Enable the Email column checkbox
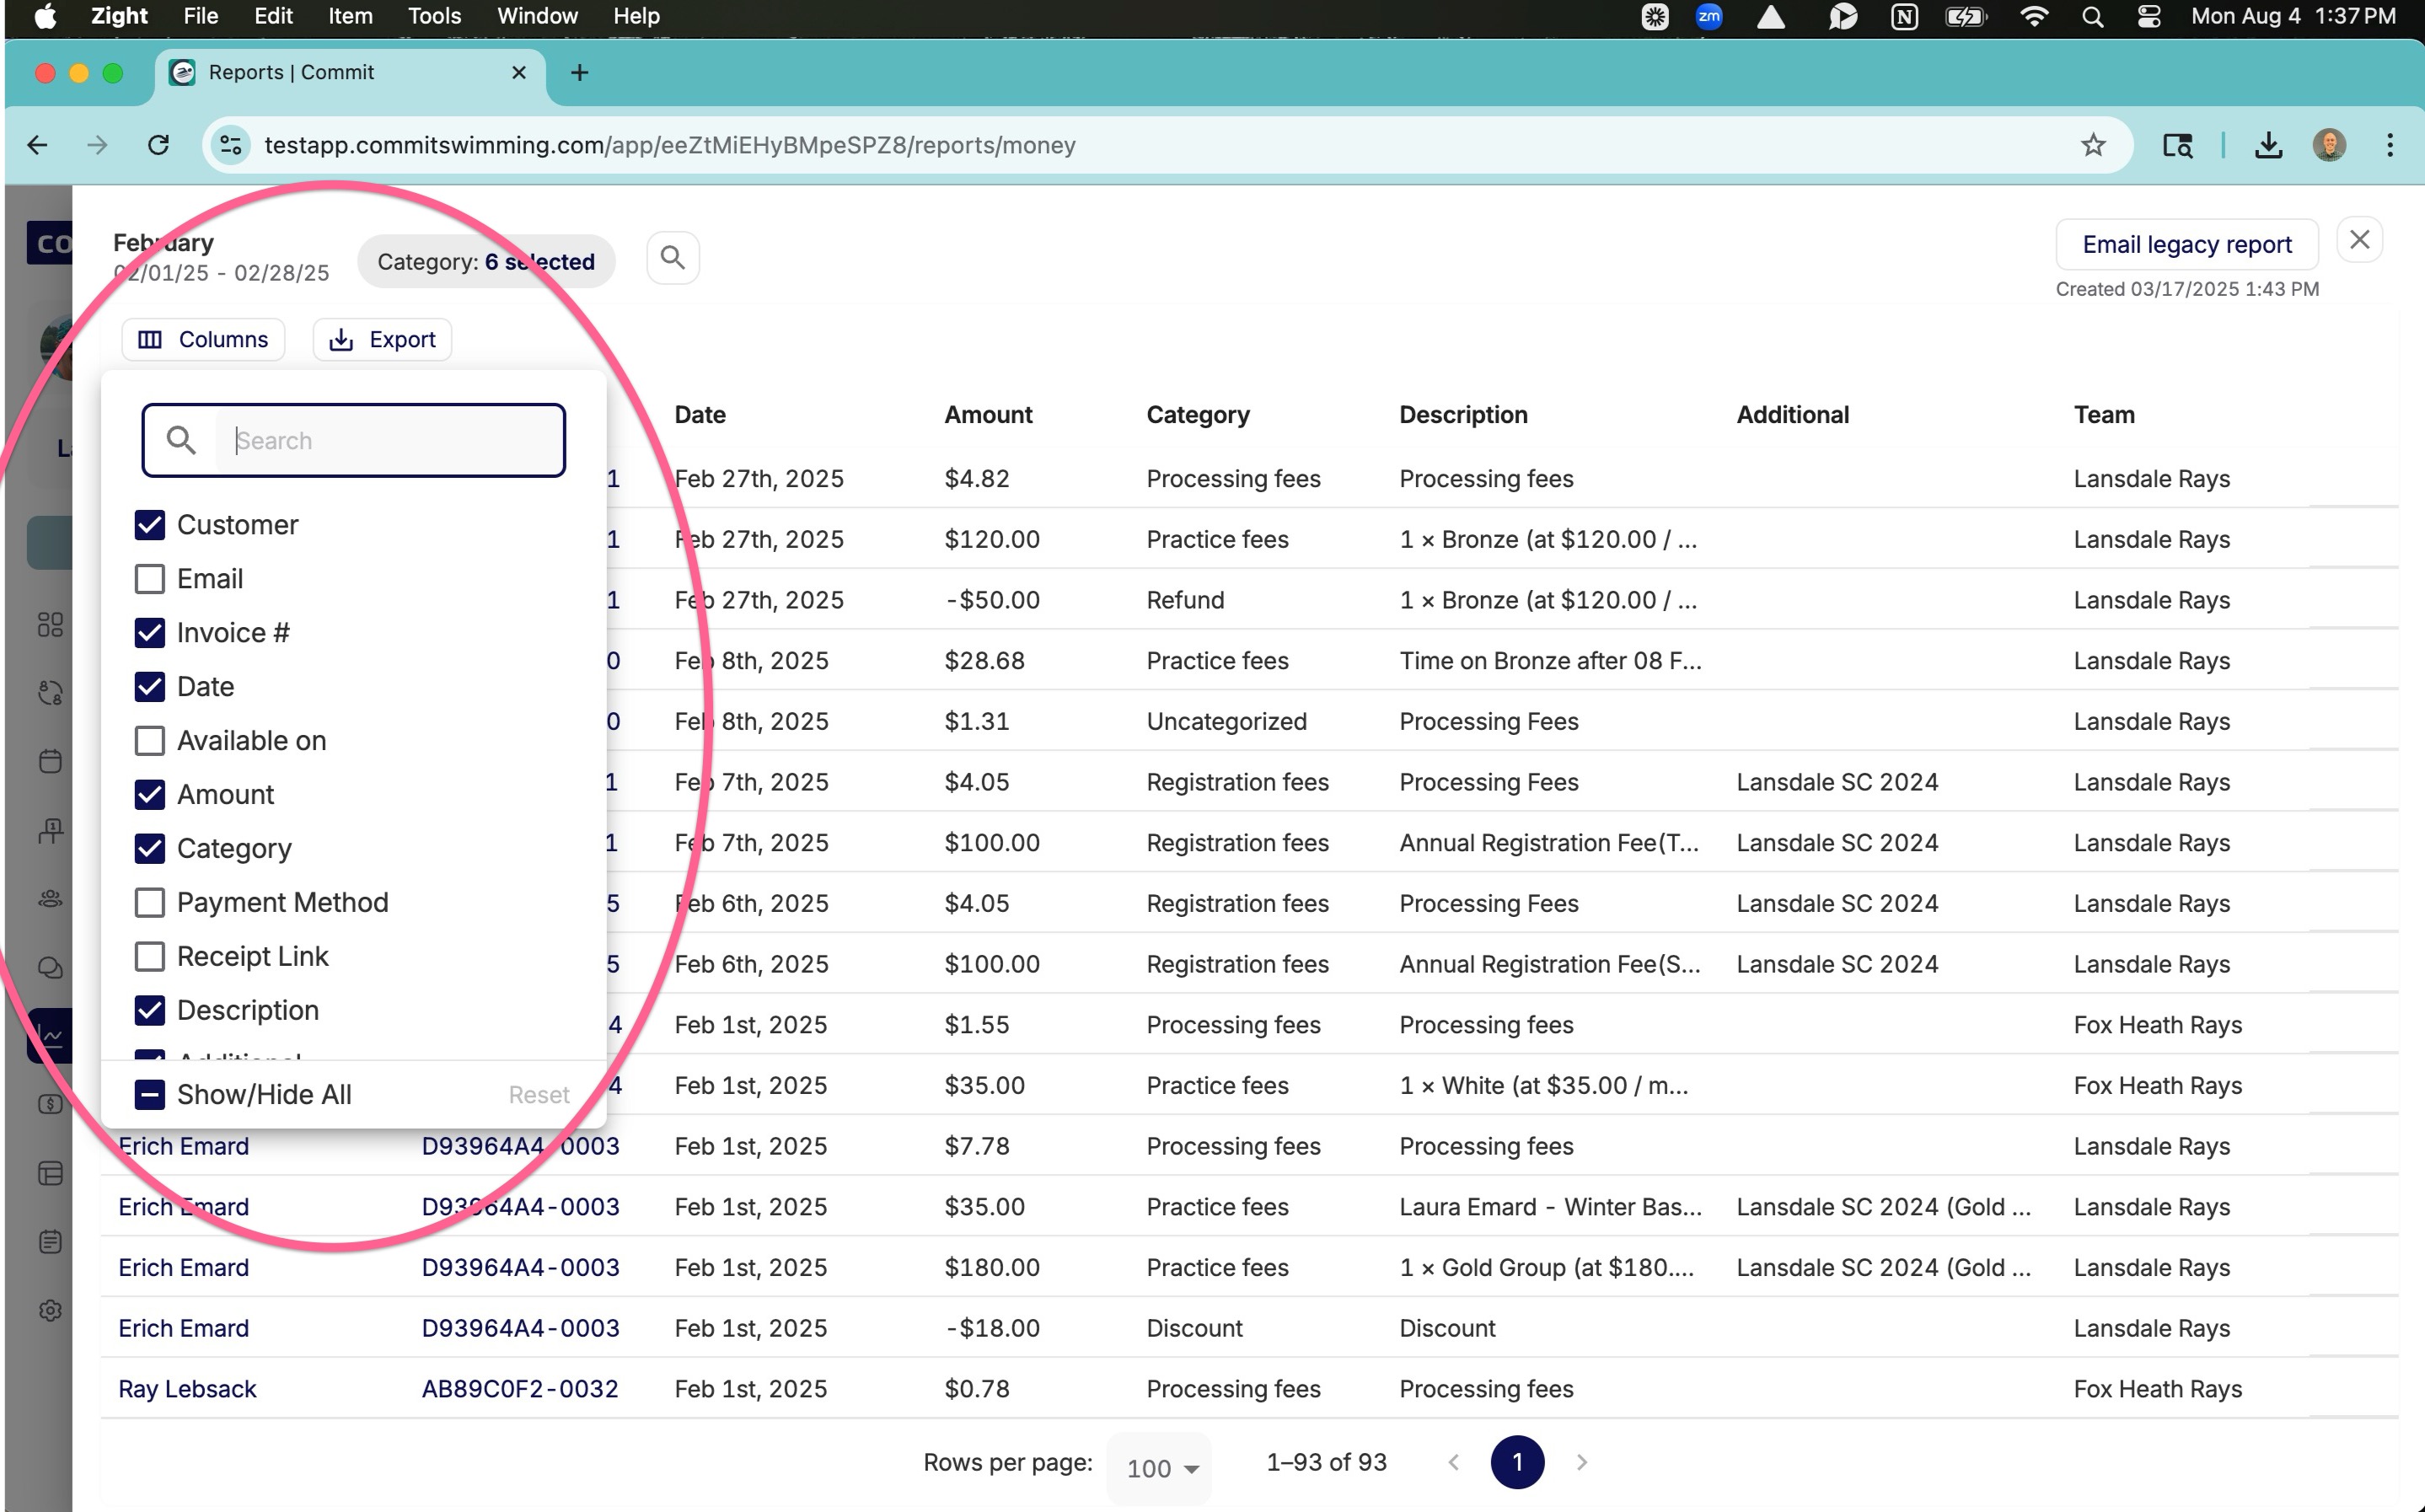Image resolution: width=2425 pixels, height=1512 pixels. pos(150,579)
